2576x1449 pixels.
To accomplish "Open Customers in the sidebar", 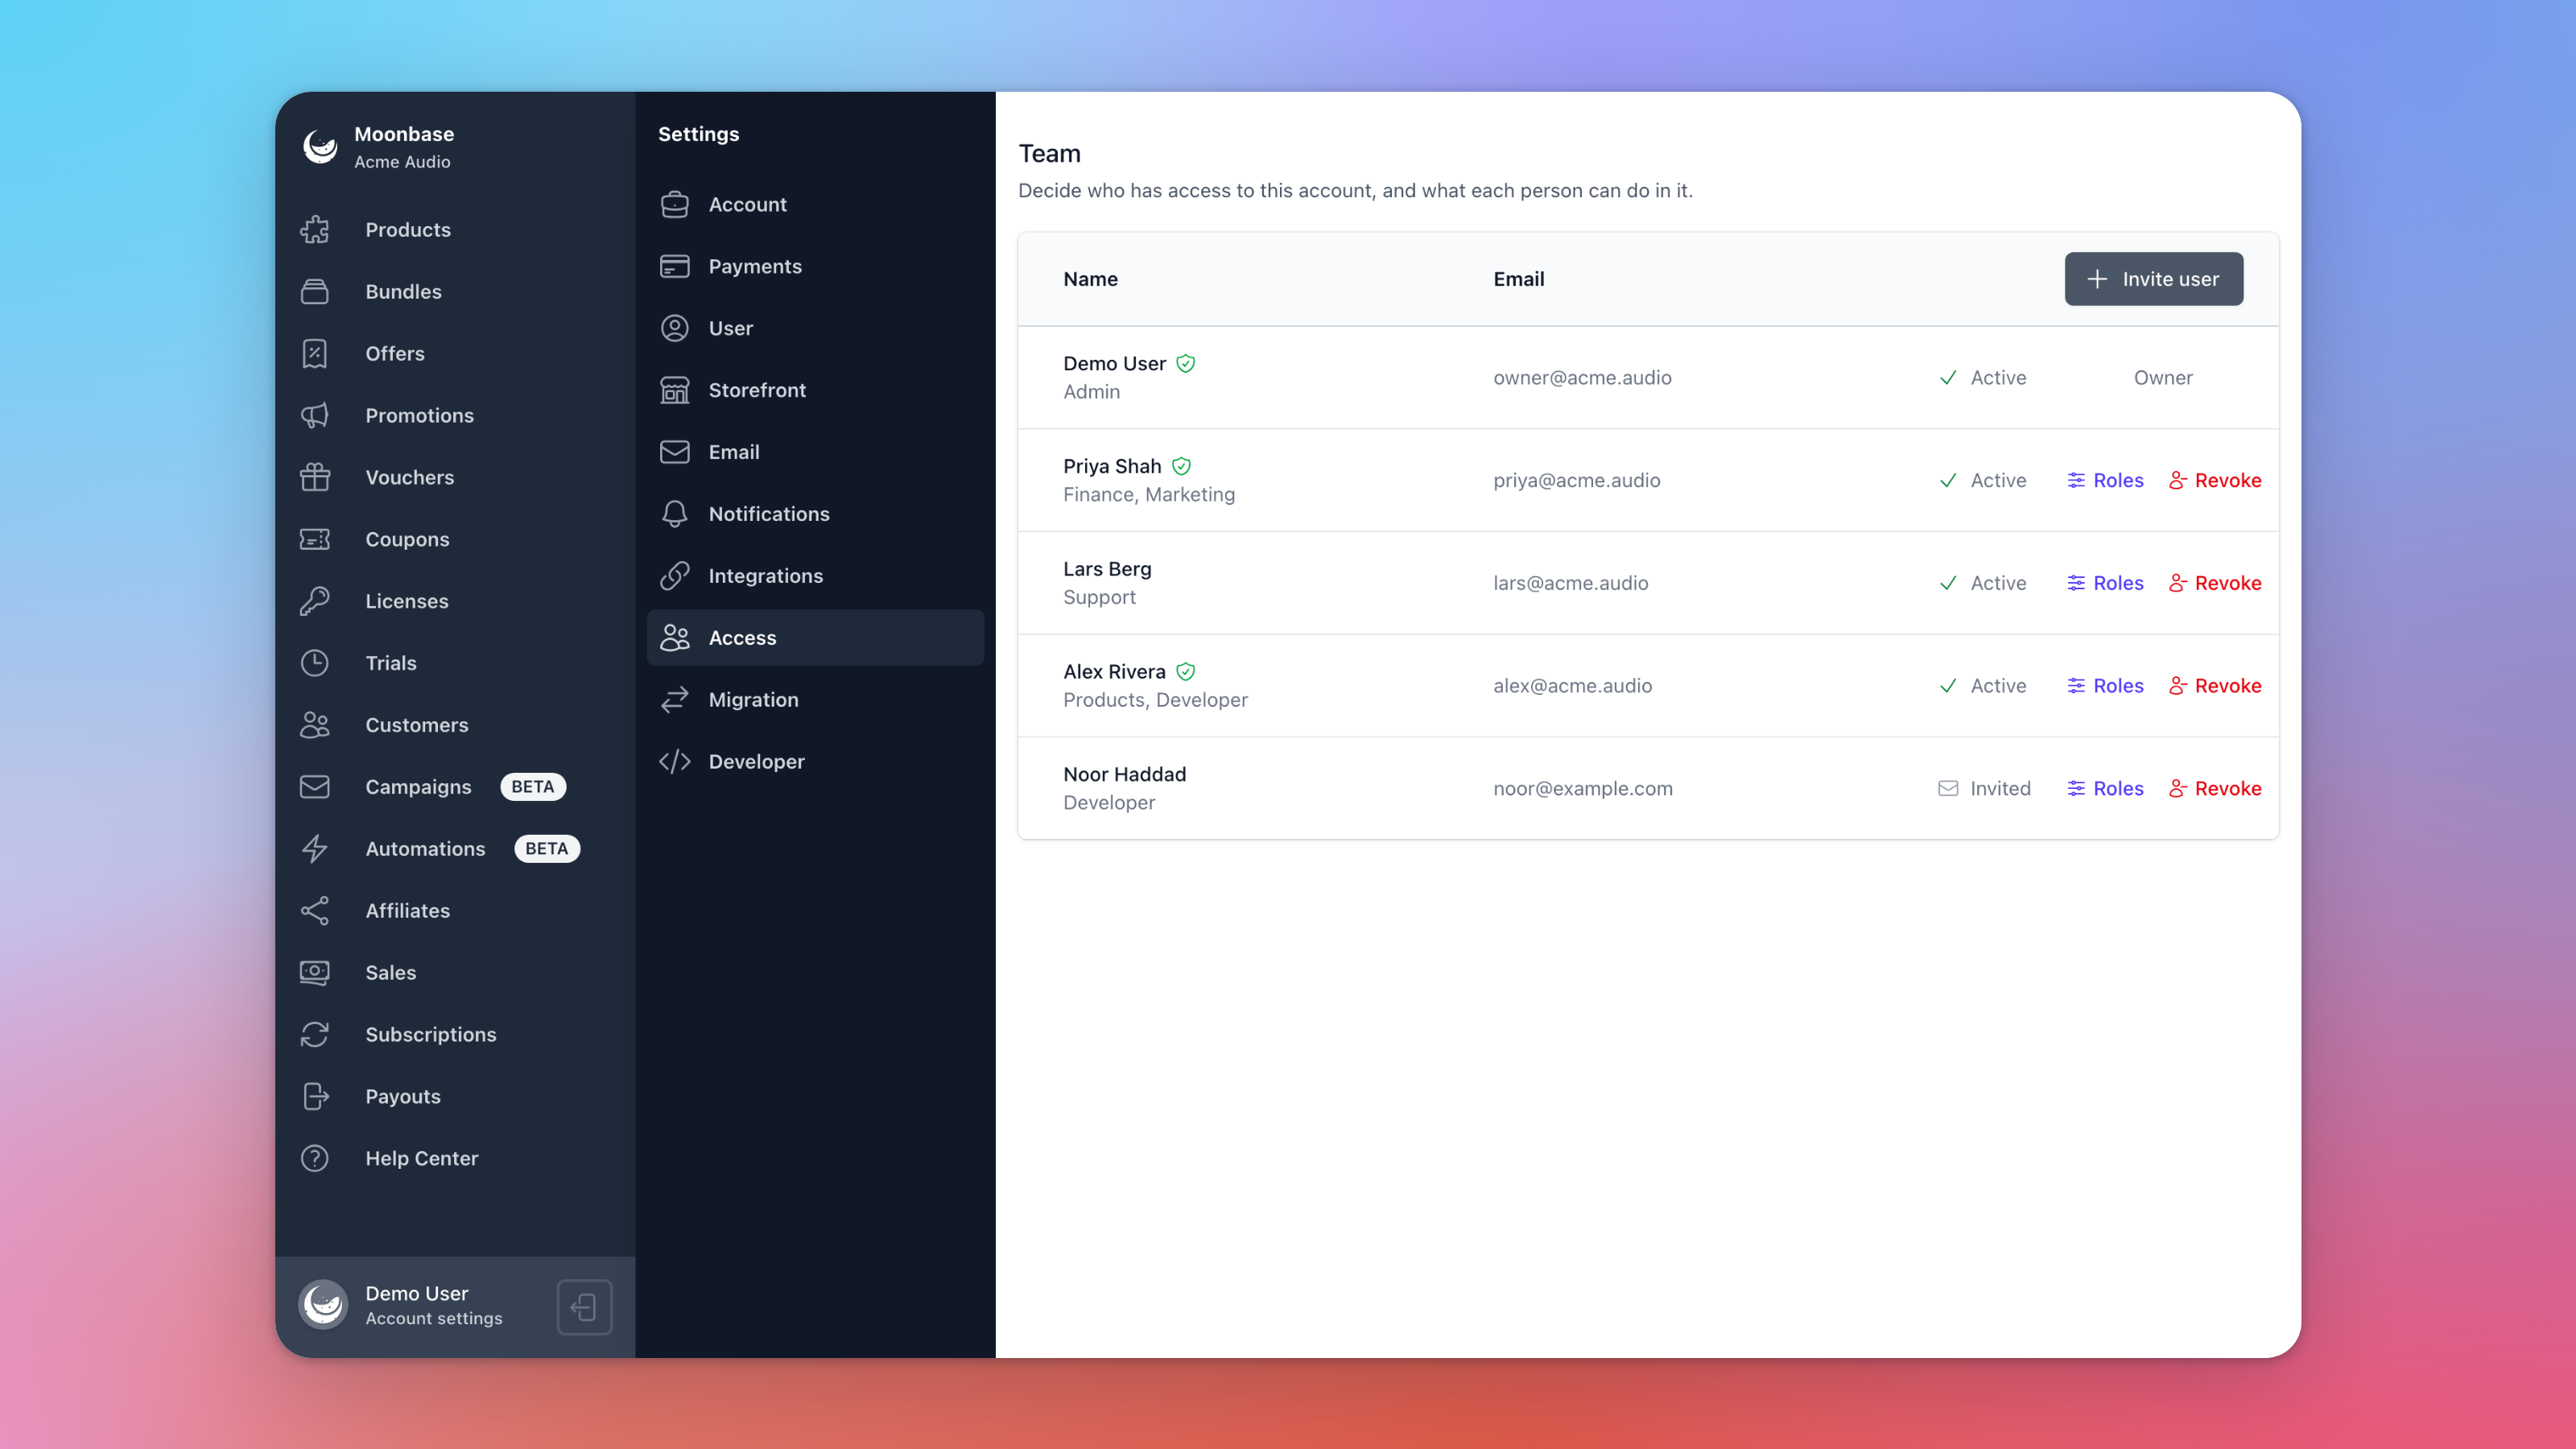I will 455,725.
